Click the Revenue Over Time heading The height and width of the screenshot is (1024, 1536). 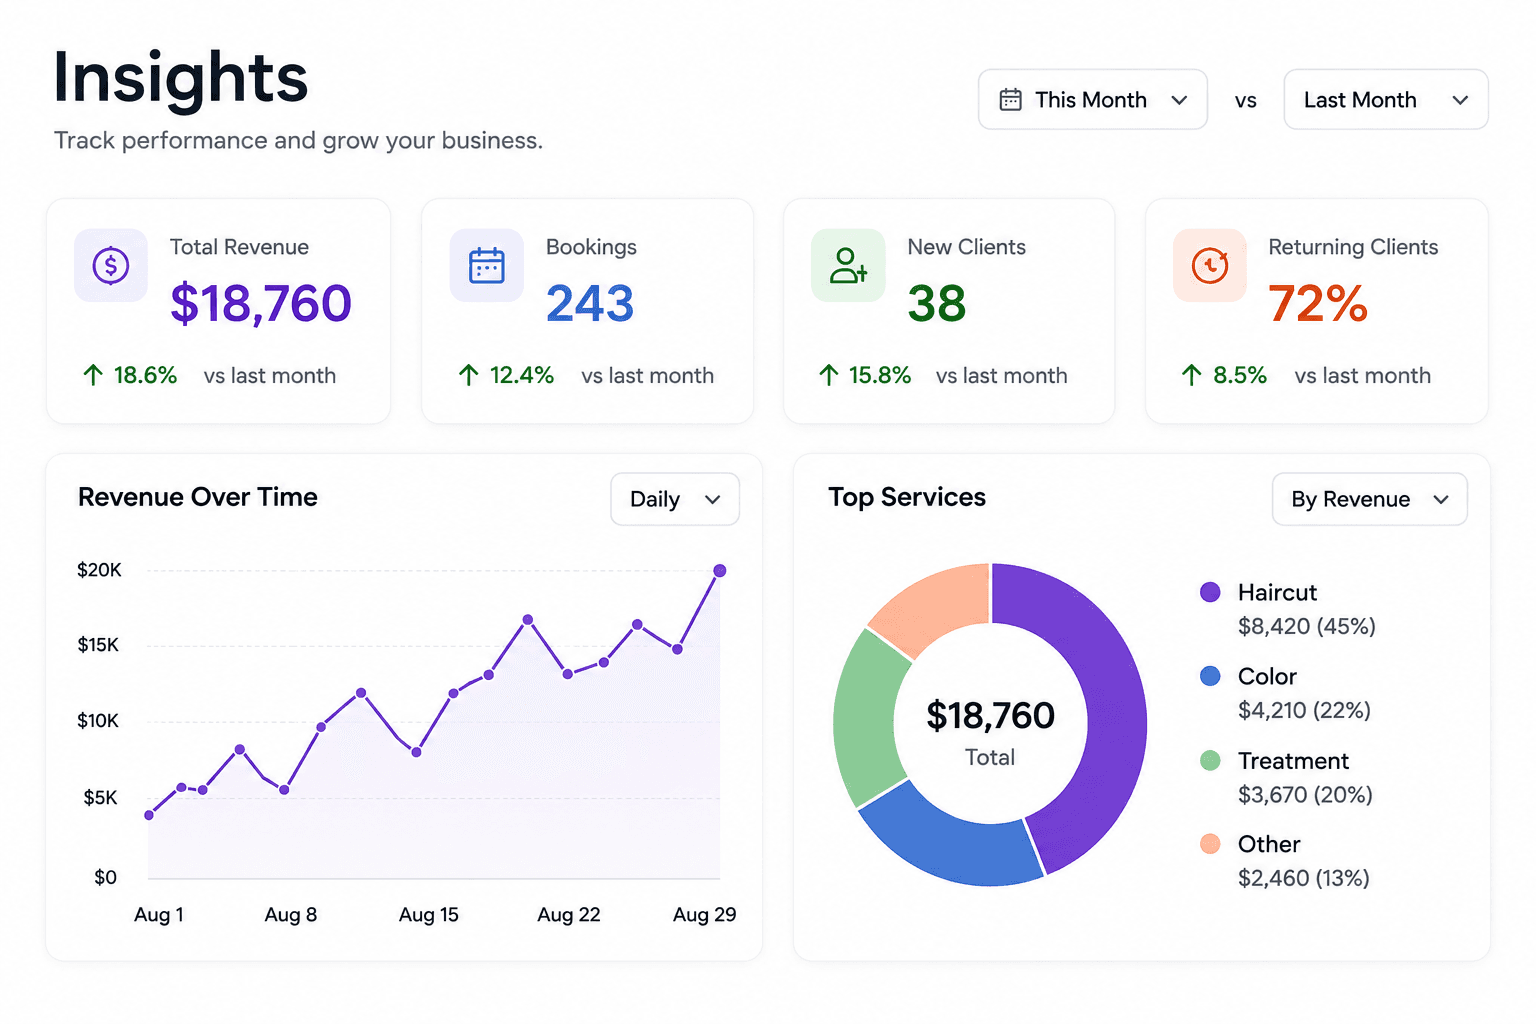[x=198, y=497]
